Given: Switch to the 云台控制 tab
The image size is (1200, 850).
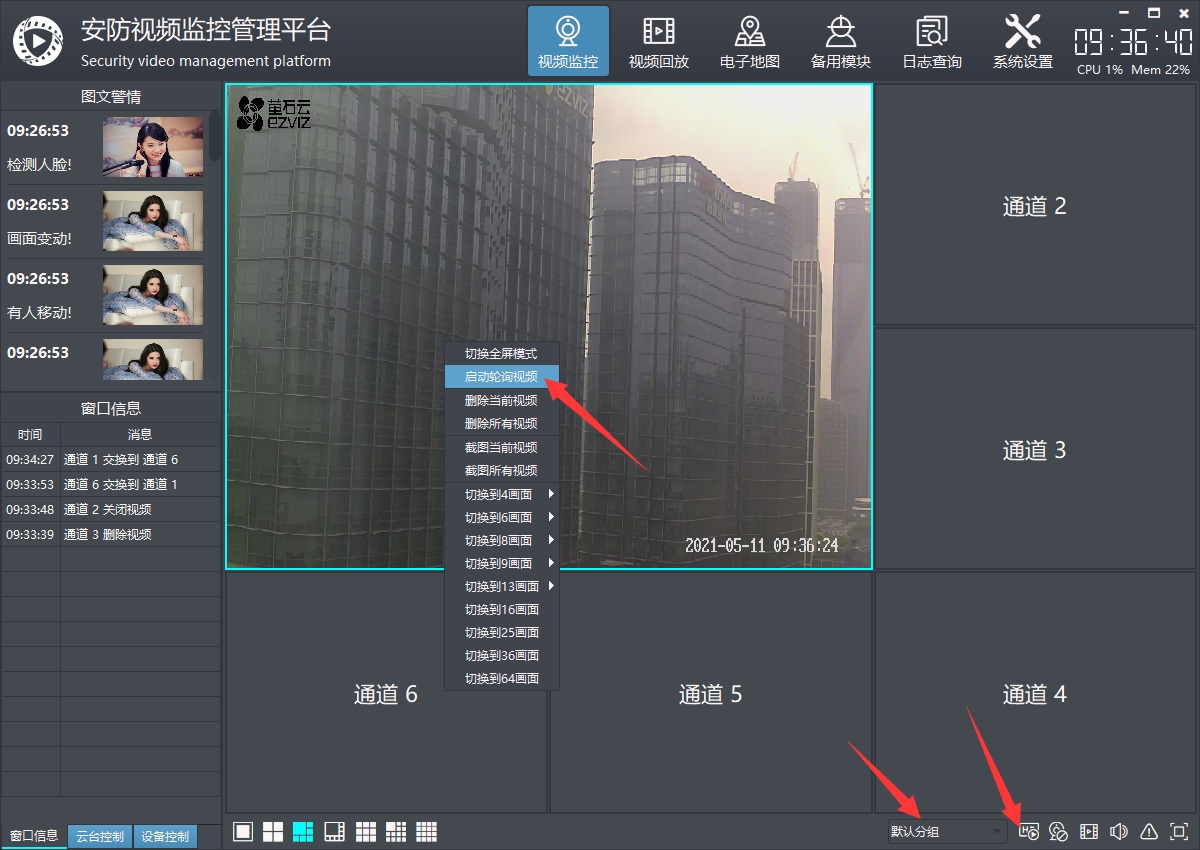Looking at the screenshot, I should tap(100, 837).
